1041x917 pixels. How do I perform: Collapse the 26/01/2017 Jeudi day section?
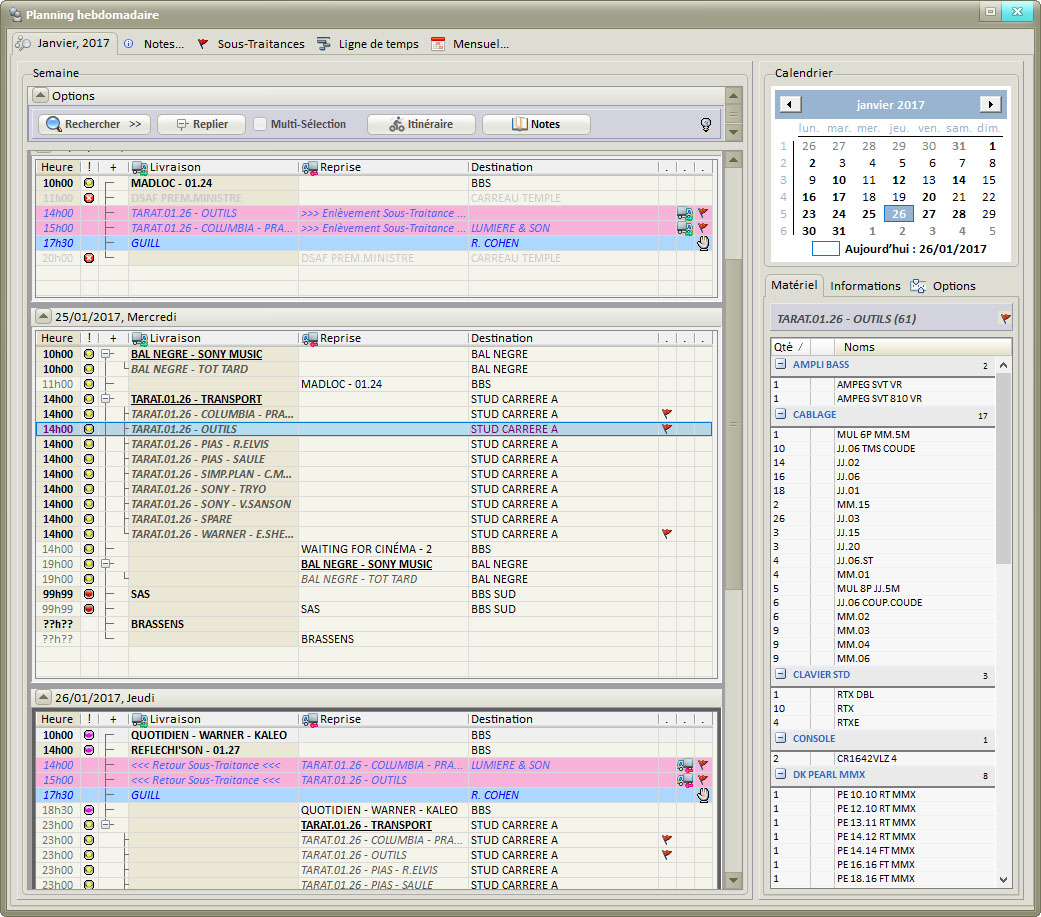tap(41, 697)
